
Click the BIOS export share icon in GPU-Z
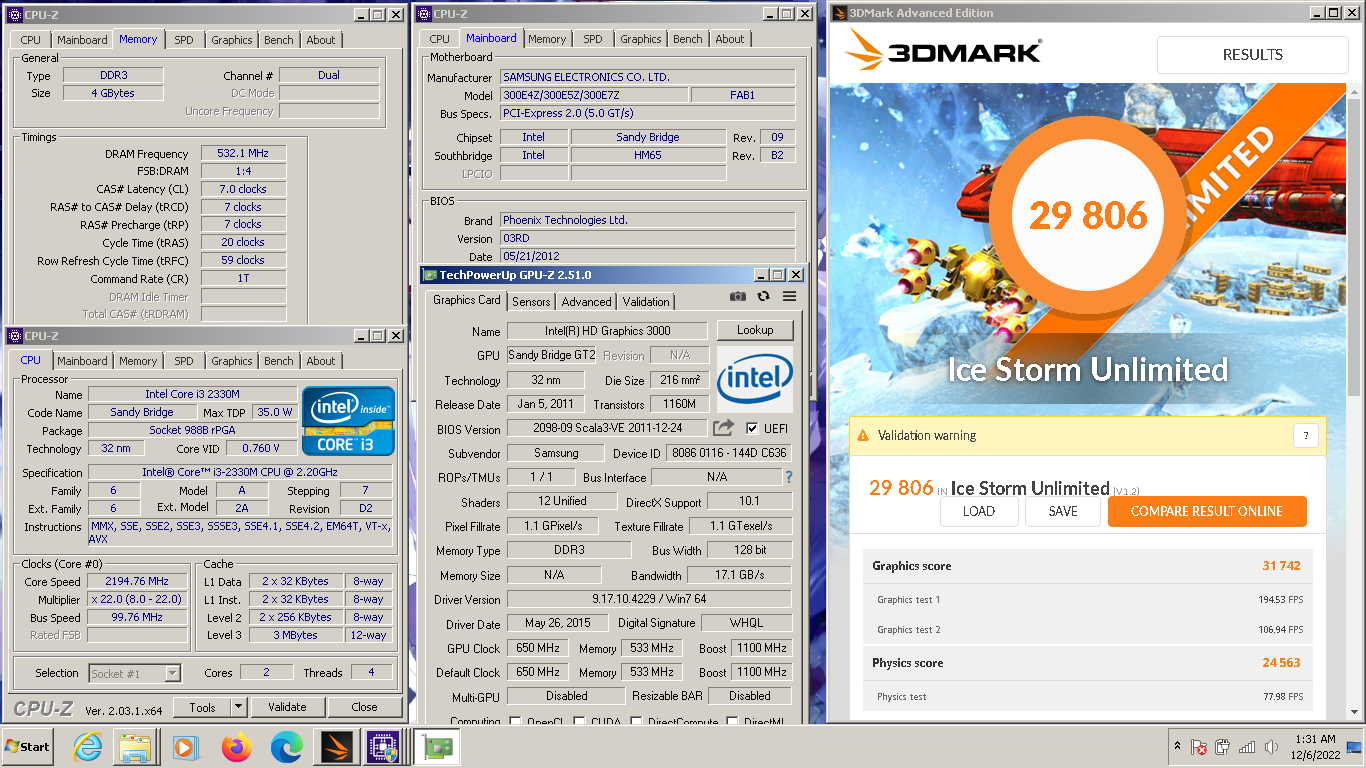point(723,428)
